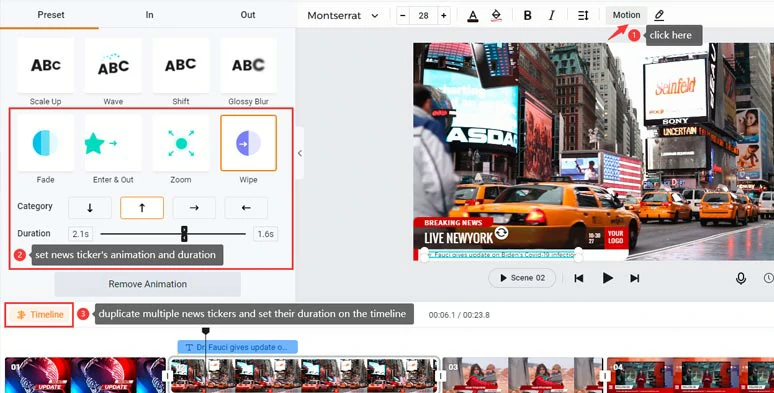774x393 pixels.
Task: Open the text color picker
Action: [x=473, y=16]
